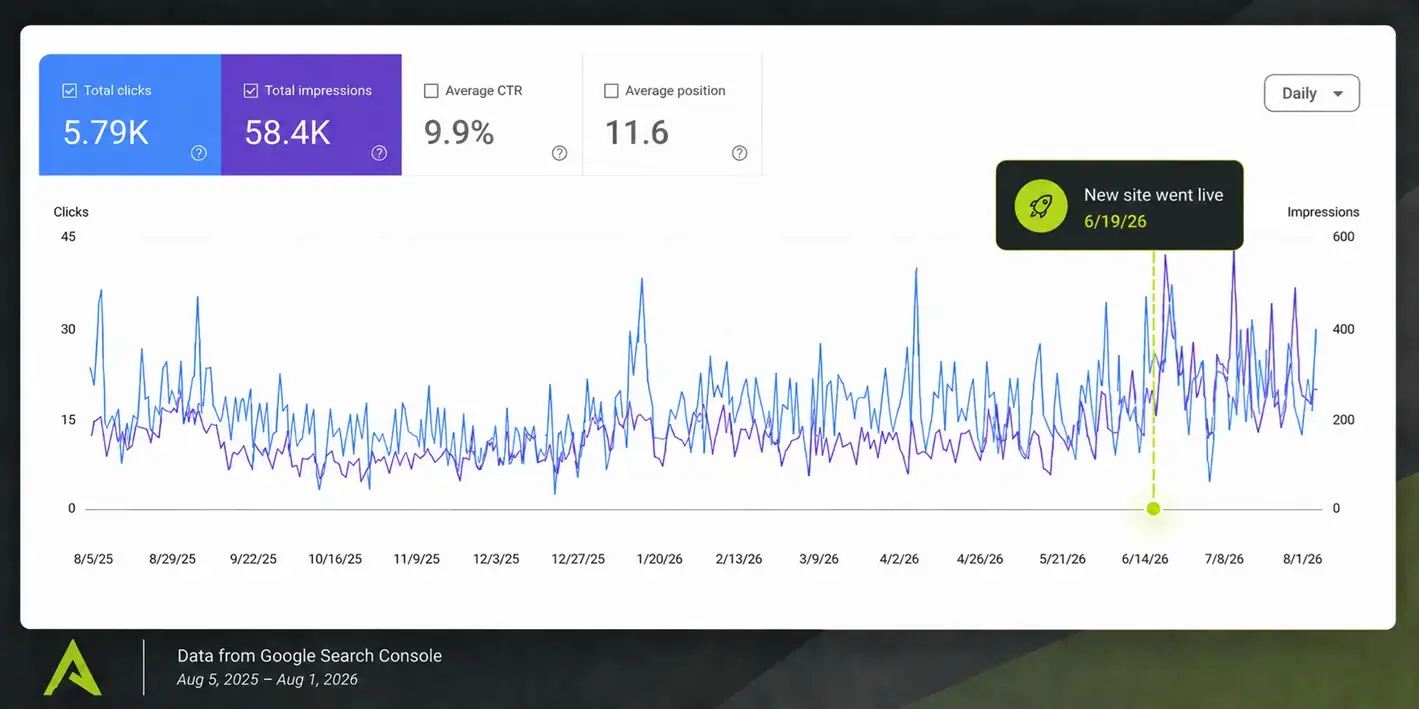
Task: Click the 6/14/26 date axis label
Action: click(x=1144, y=559)
